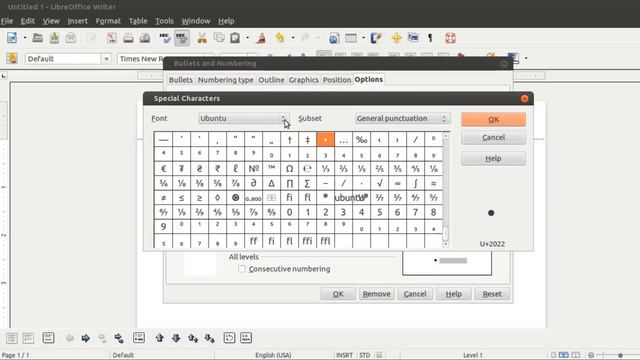Image resolution: width=640 pixels, height=360 pixels.
Task: Click the Insert Table toolbar icon
Action: 351,38
